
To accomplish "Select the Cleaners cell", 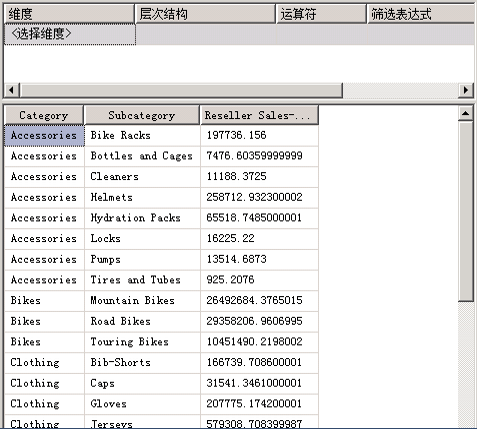I will [x=142, y=177].
